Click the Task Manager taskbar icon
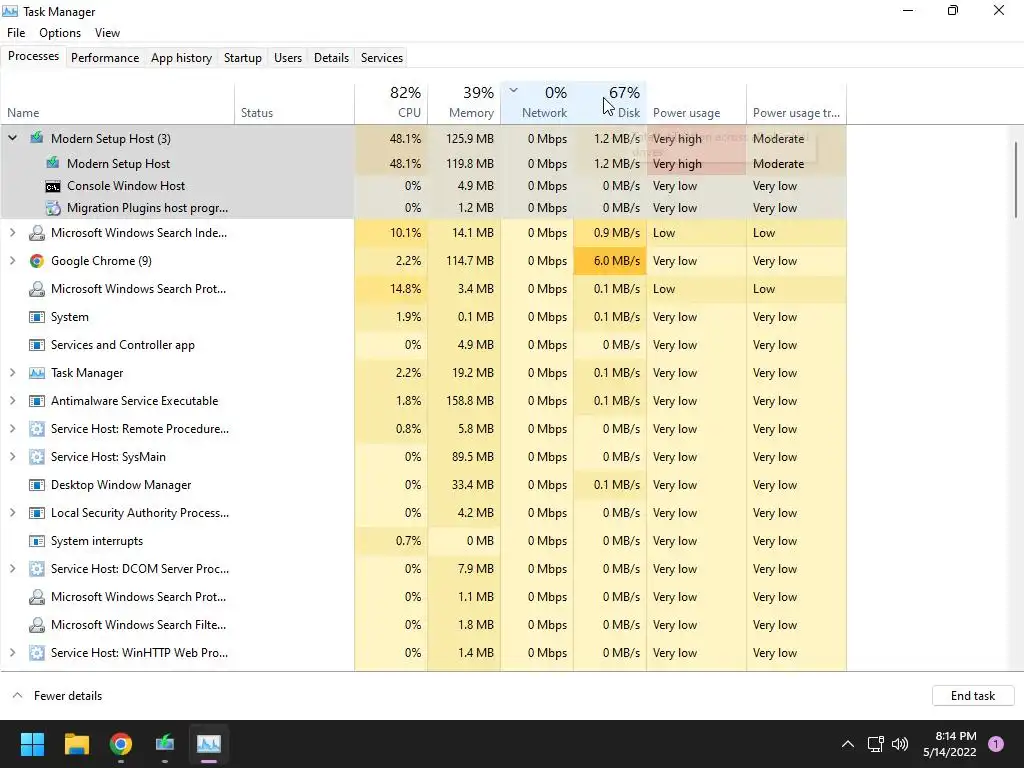The height and width of the screenshot is (768, 1024). (209, 744)
